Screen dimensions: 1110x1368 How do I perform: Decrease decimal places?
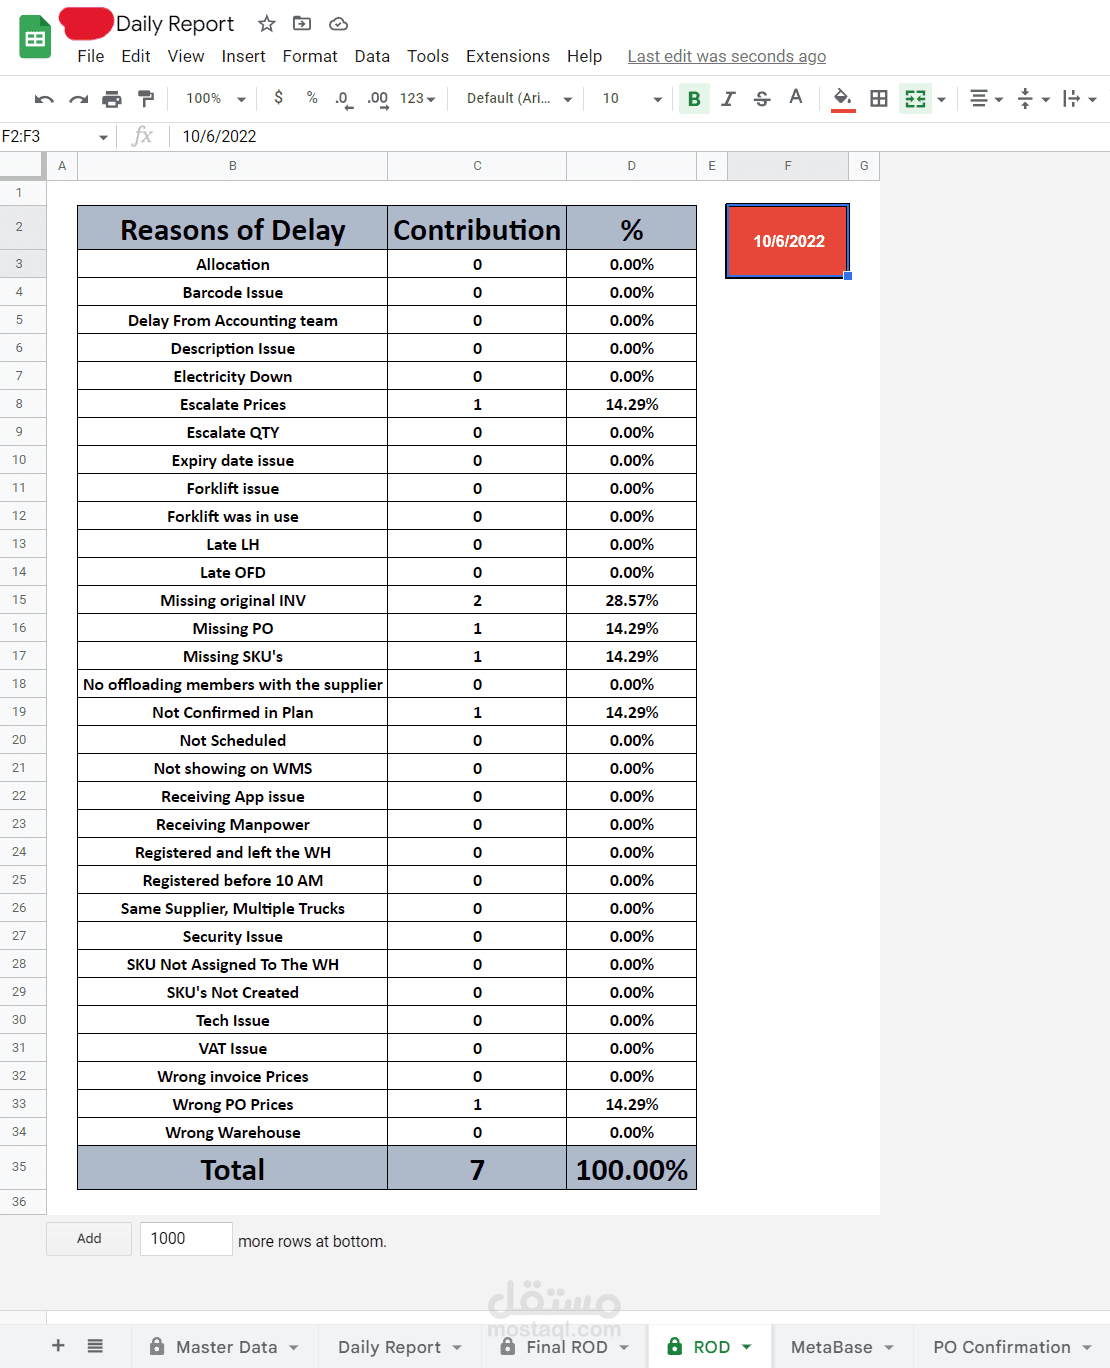click(x=343, y=99)
